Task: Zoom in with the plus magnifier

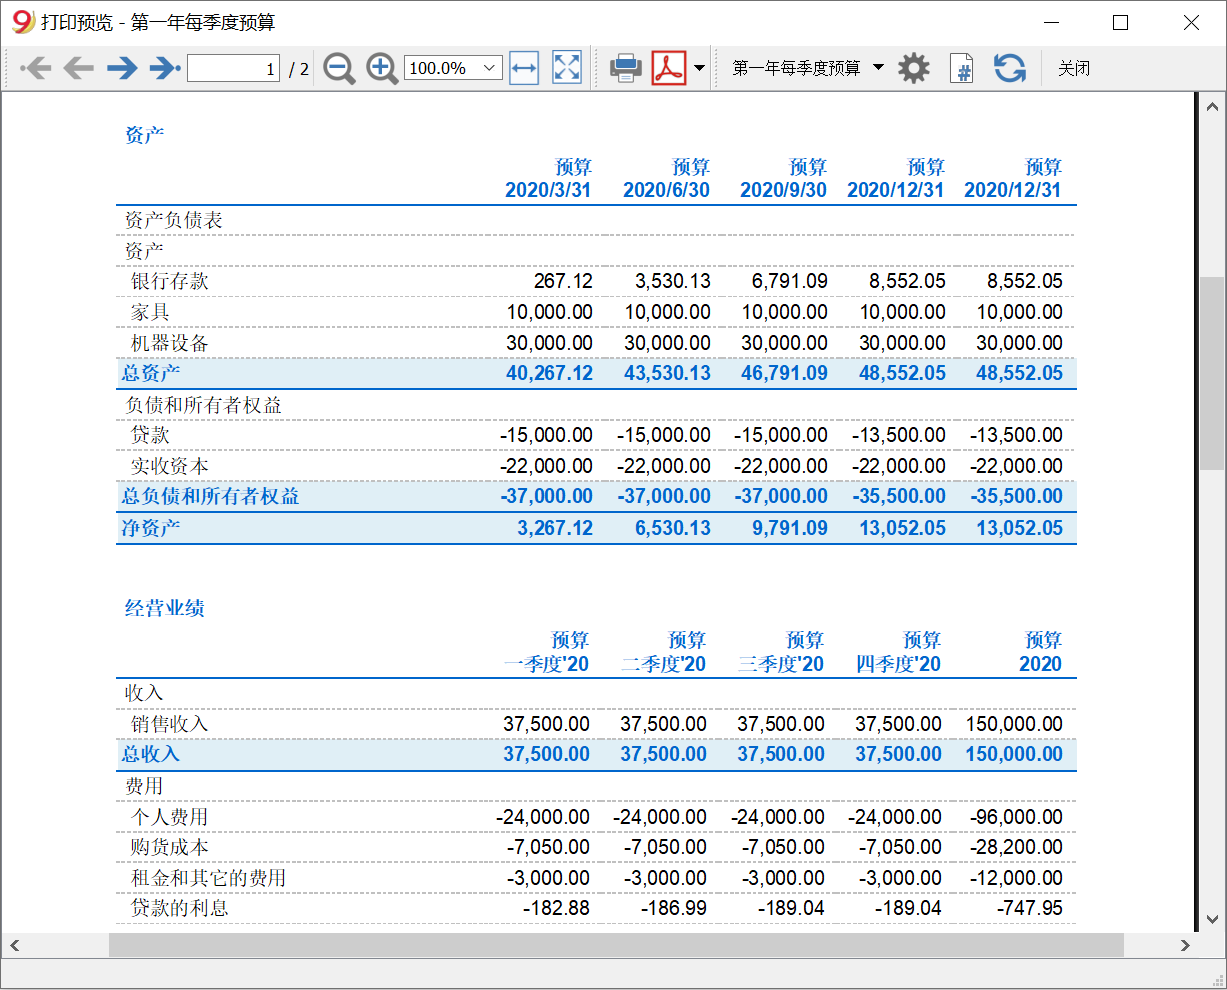Action: 382,68
